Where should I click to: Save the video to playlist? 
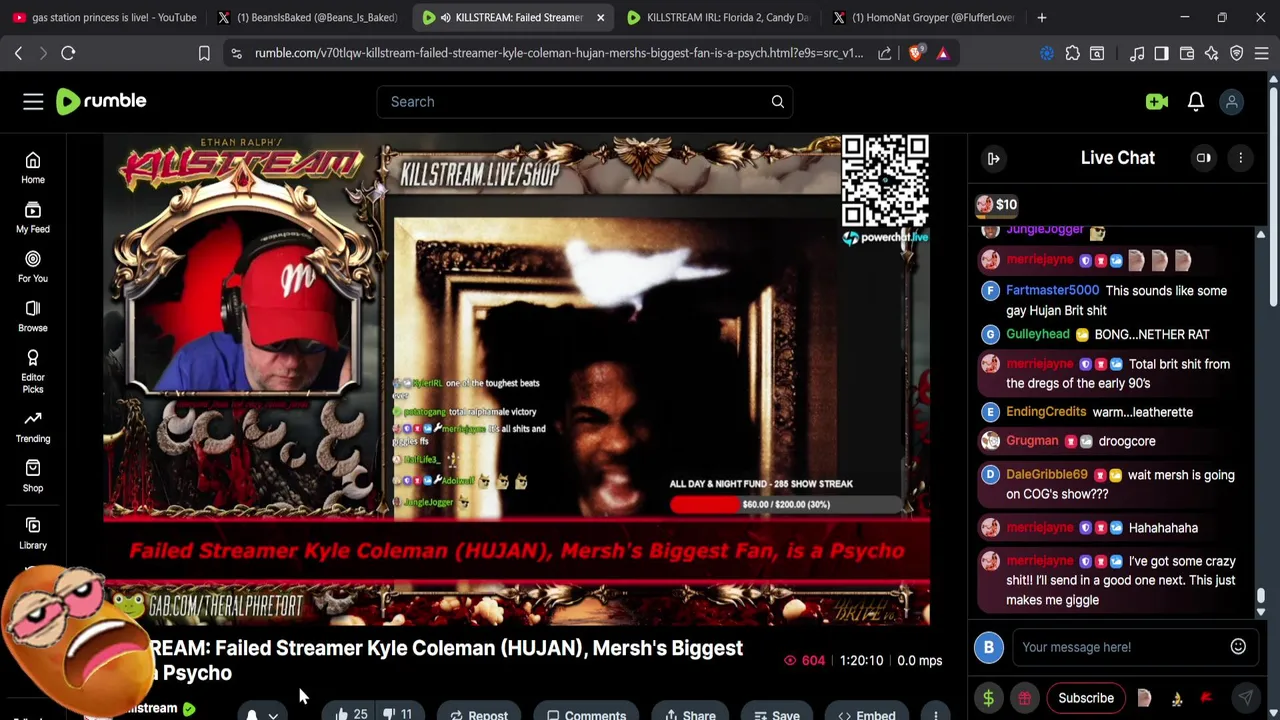[776, 714]
